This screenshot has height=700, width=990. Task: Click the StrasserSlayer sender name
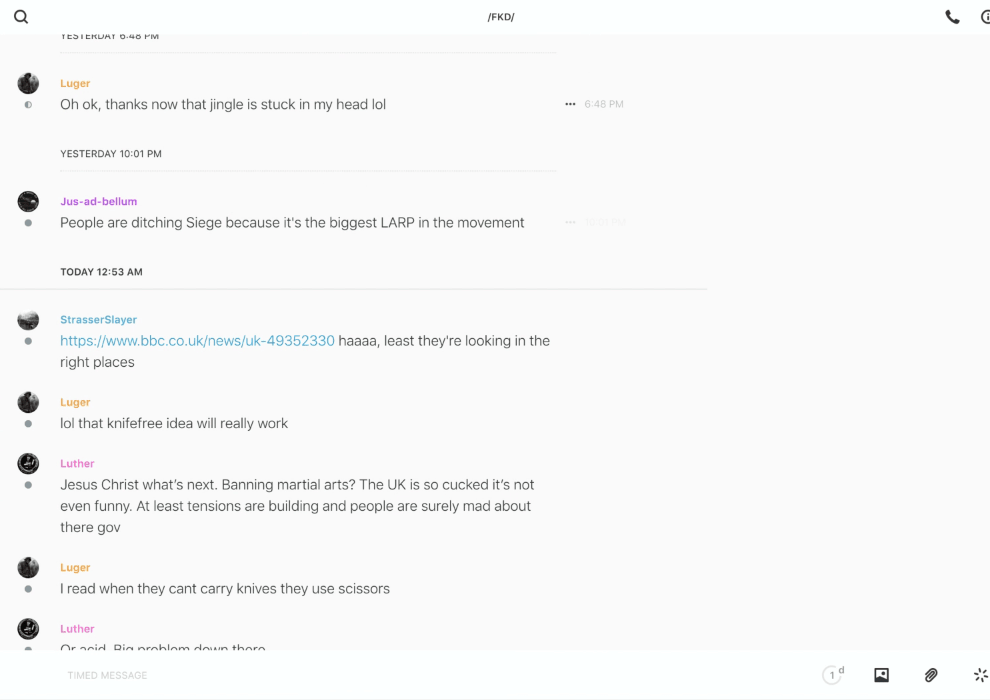pyautogui.click(x=98, y=320)
